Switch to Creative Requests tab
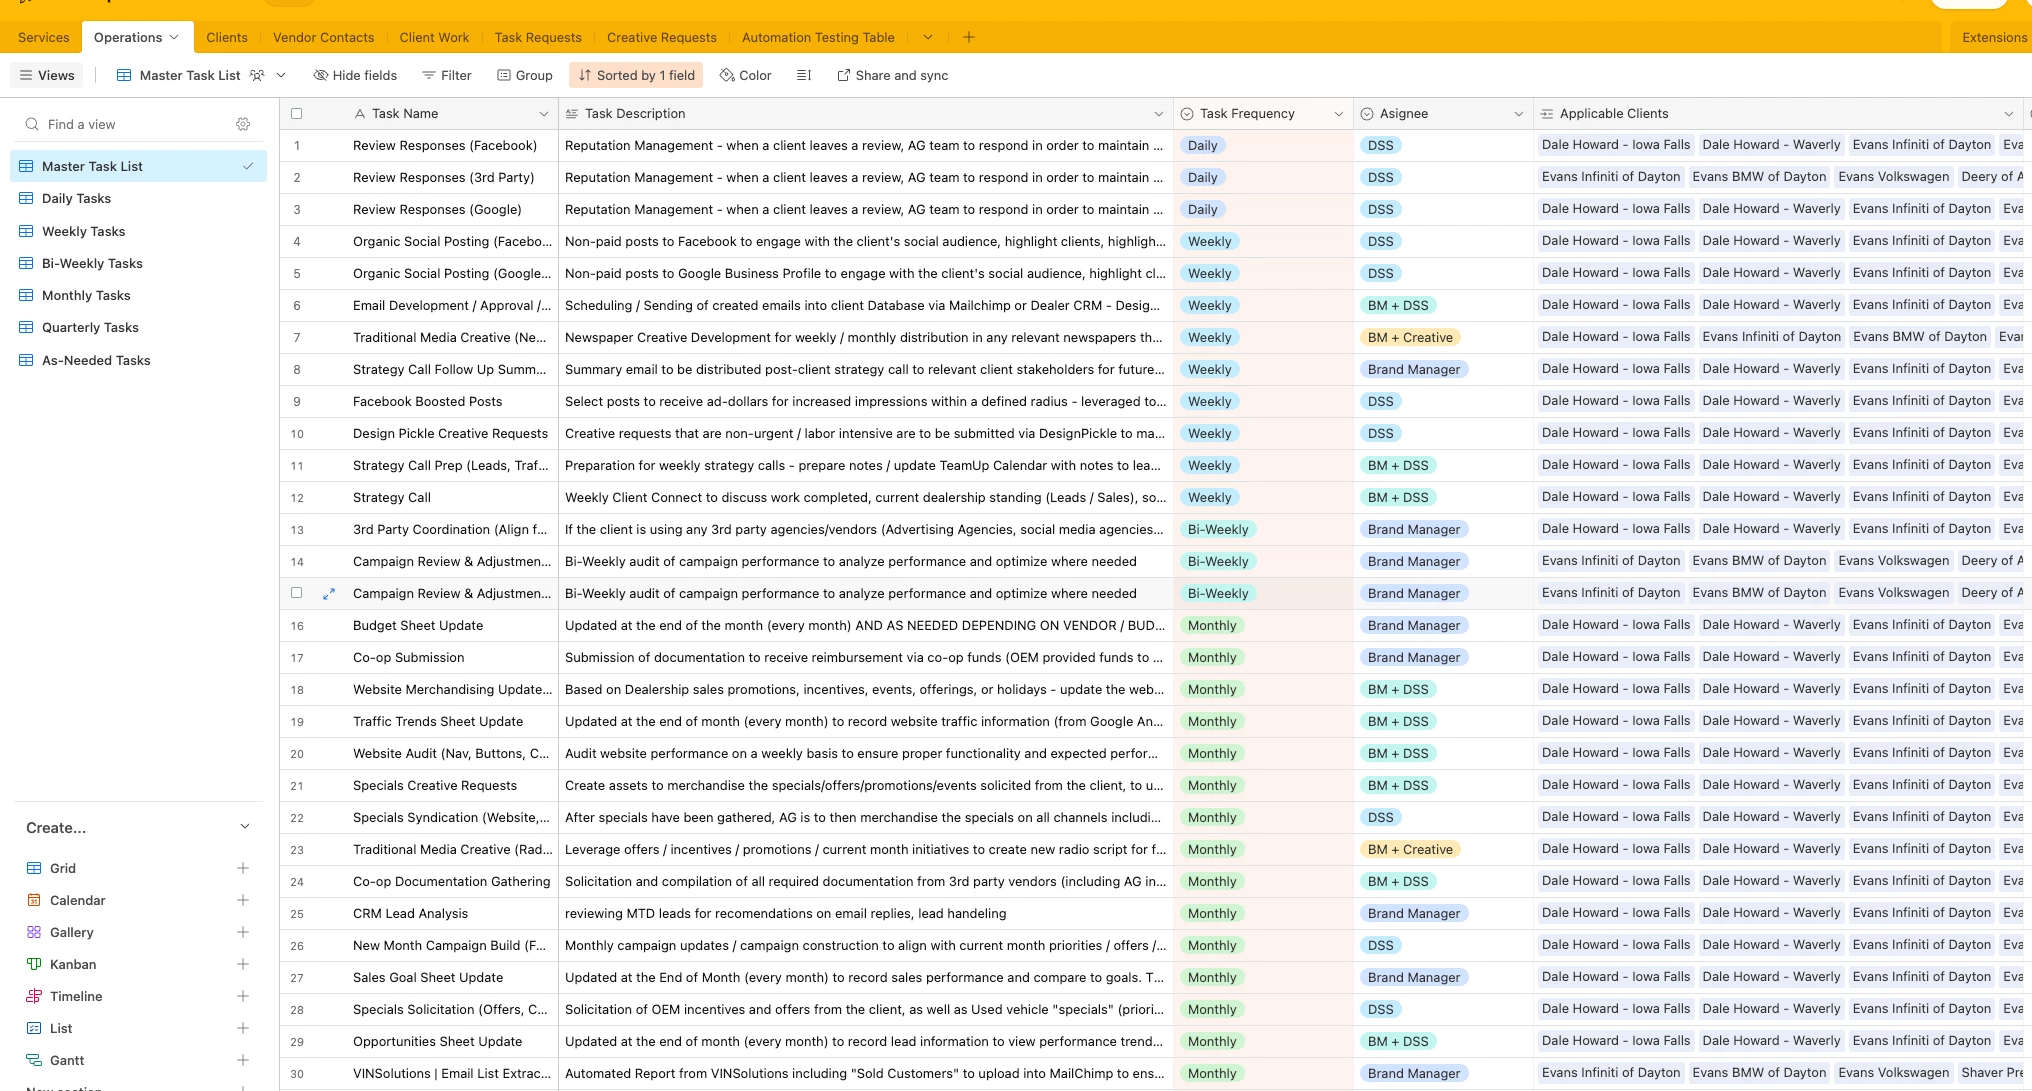The height and width of the screenshot is (1091, 2032). click(x=662, y=37)
